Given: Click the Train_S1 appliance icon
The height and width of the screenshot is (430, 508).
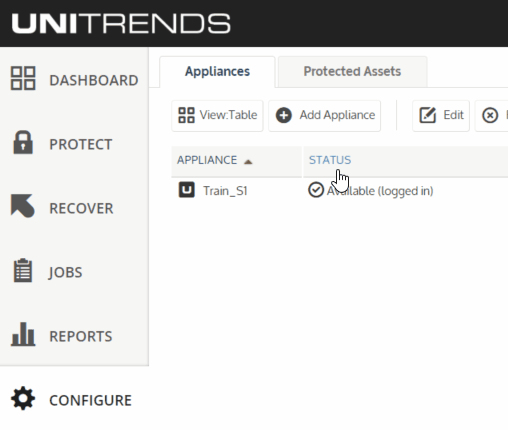Looking at the screenshot, I should [x=187, y=190].
